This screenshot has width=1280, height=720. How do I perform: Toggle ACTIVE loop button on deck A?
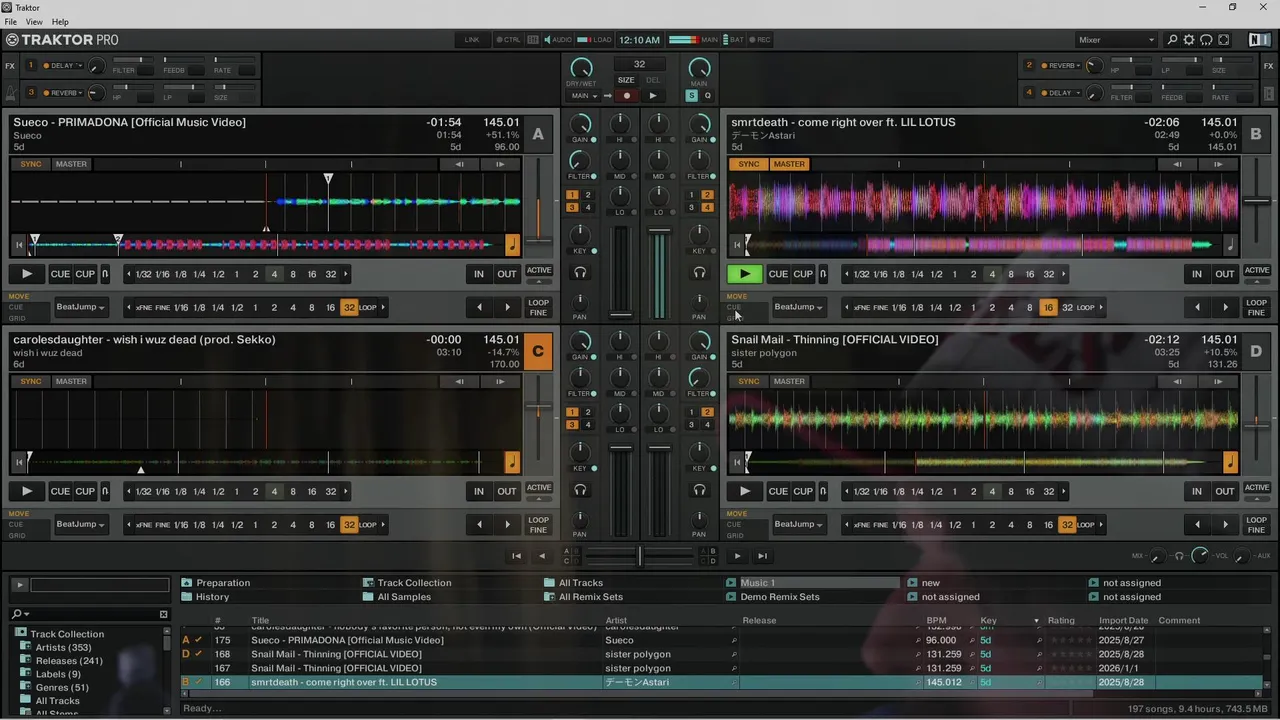[539, 271]
